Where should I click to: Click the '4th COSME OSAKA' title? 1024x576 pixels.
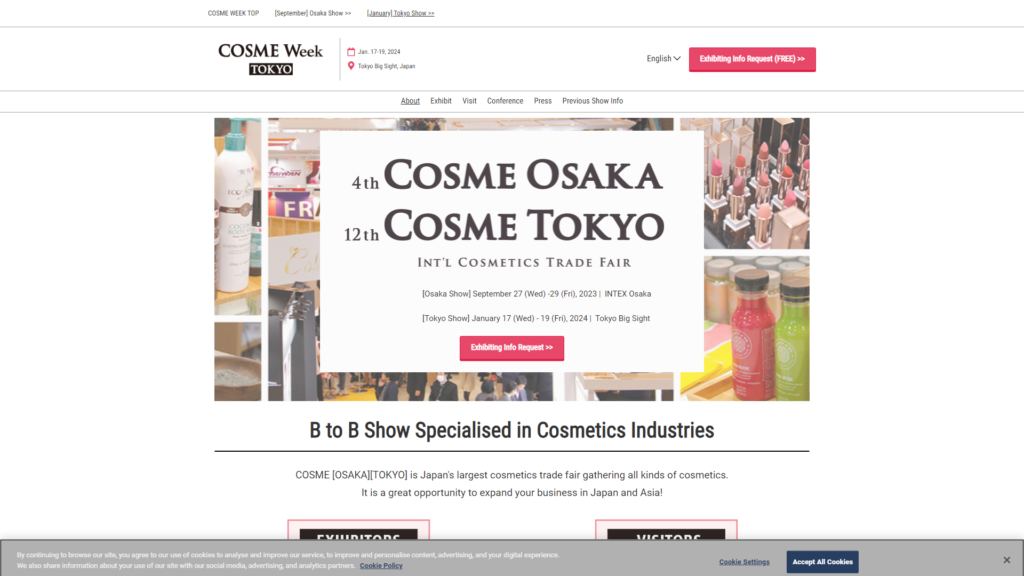coord(507,176)
